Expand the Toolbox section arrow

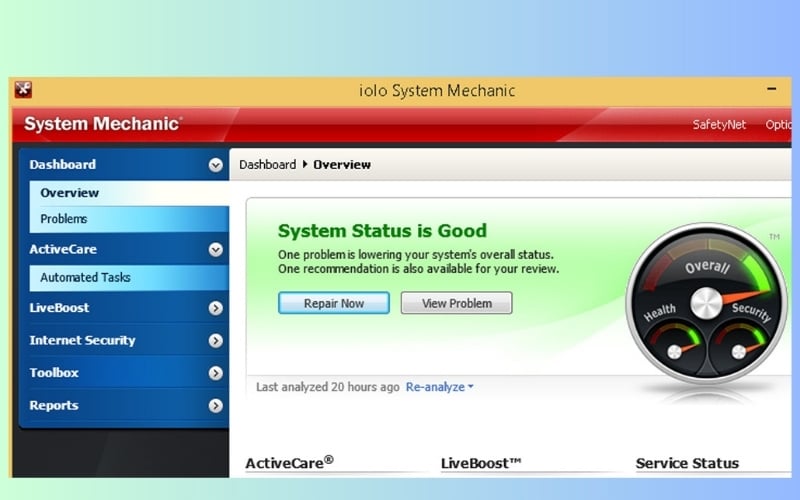pyautogui.click(x=215, y=373)
